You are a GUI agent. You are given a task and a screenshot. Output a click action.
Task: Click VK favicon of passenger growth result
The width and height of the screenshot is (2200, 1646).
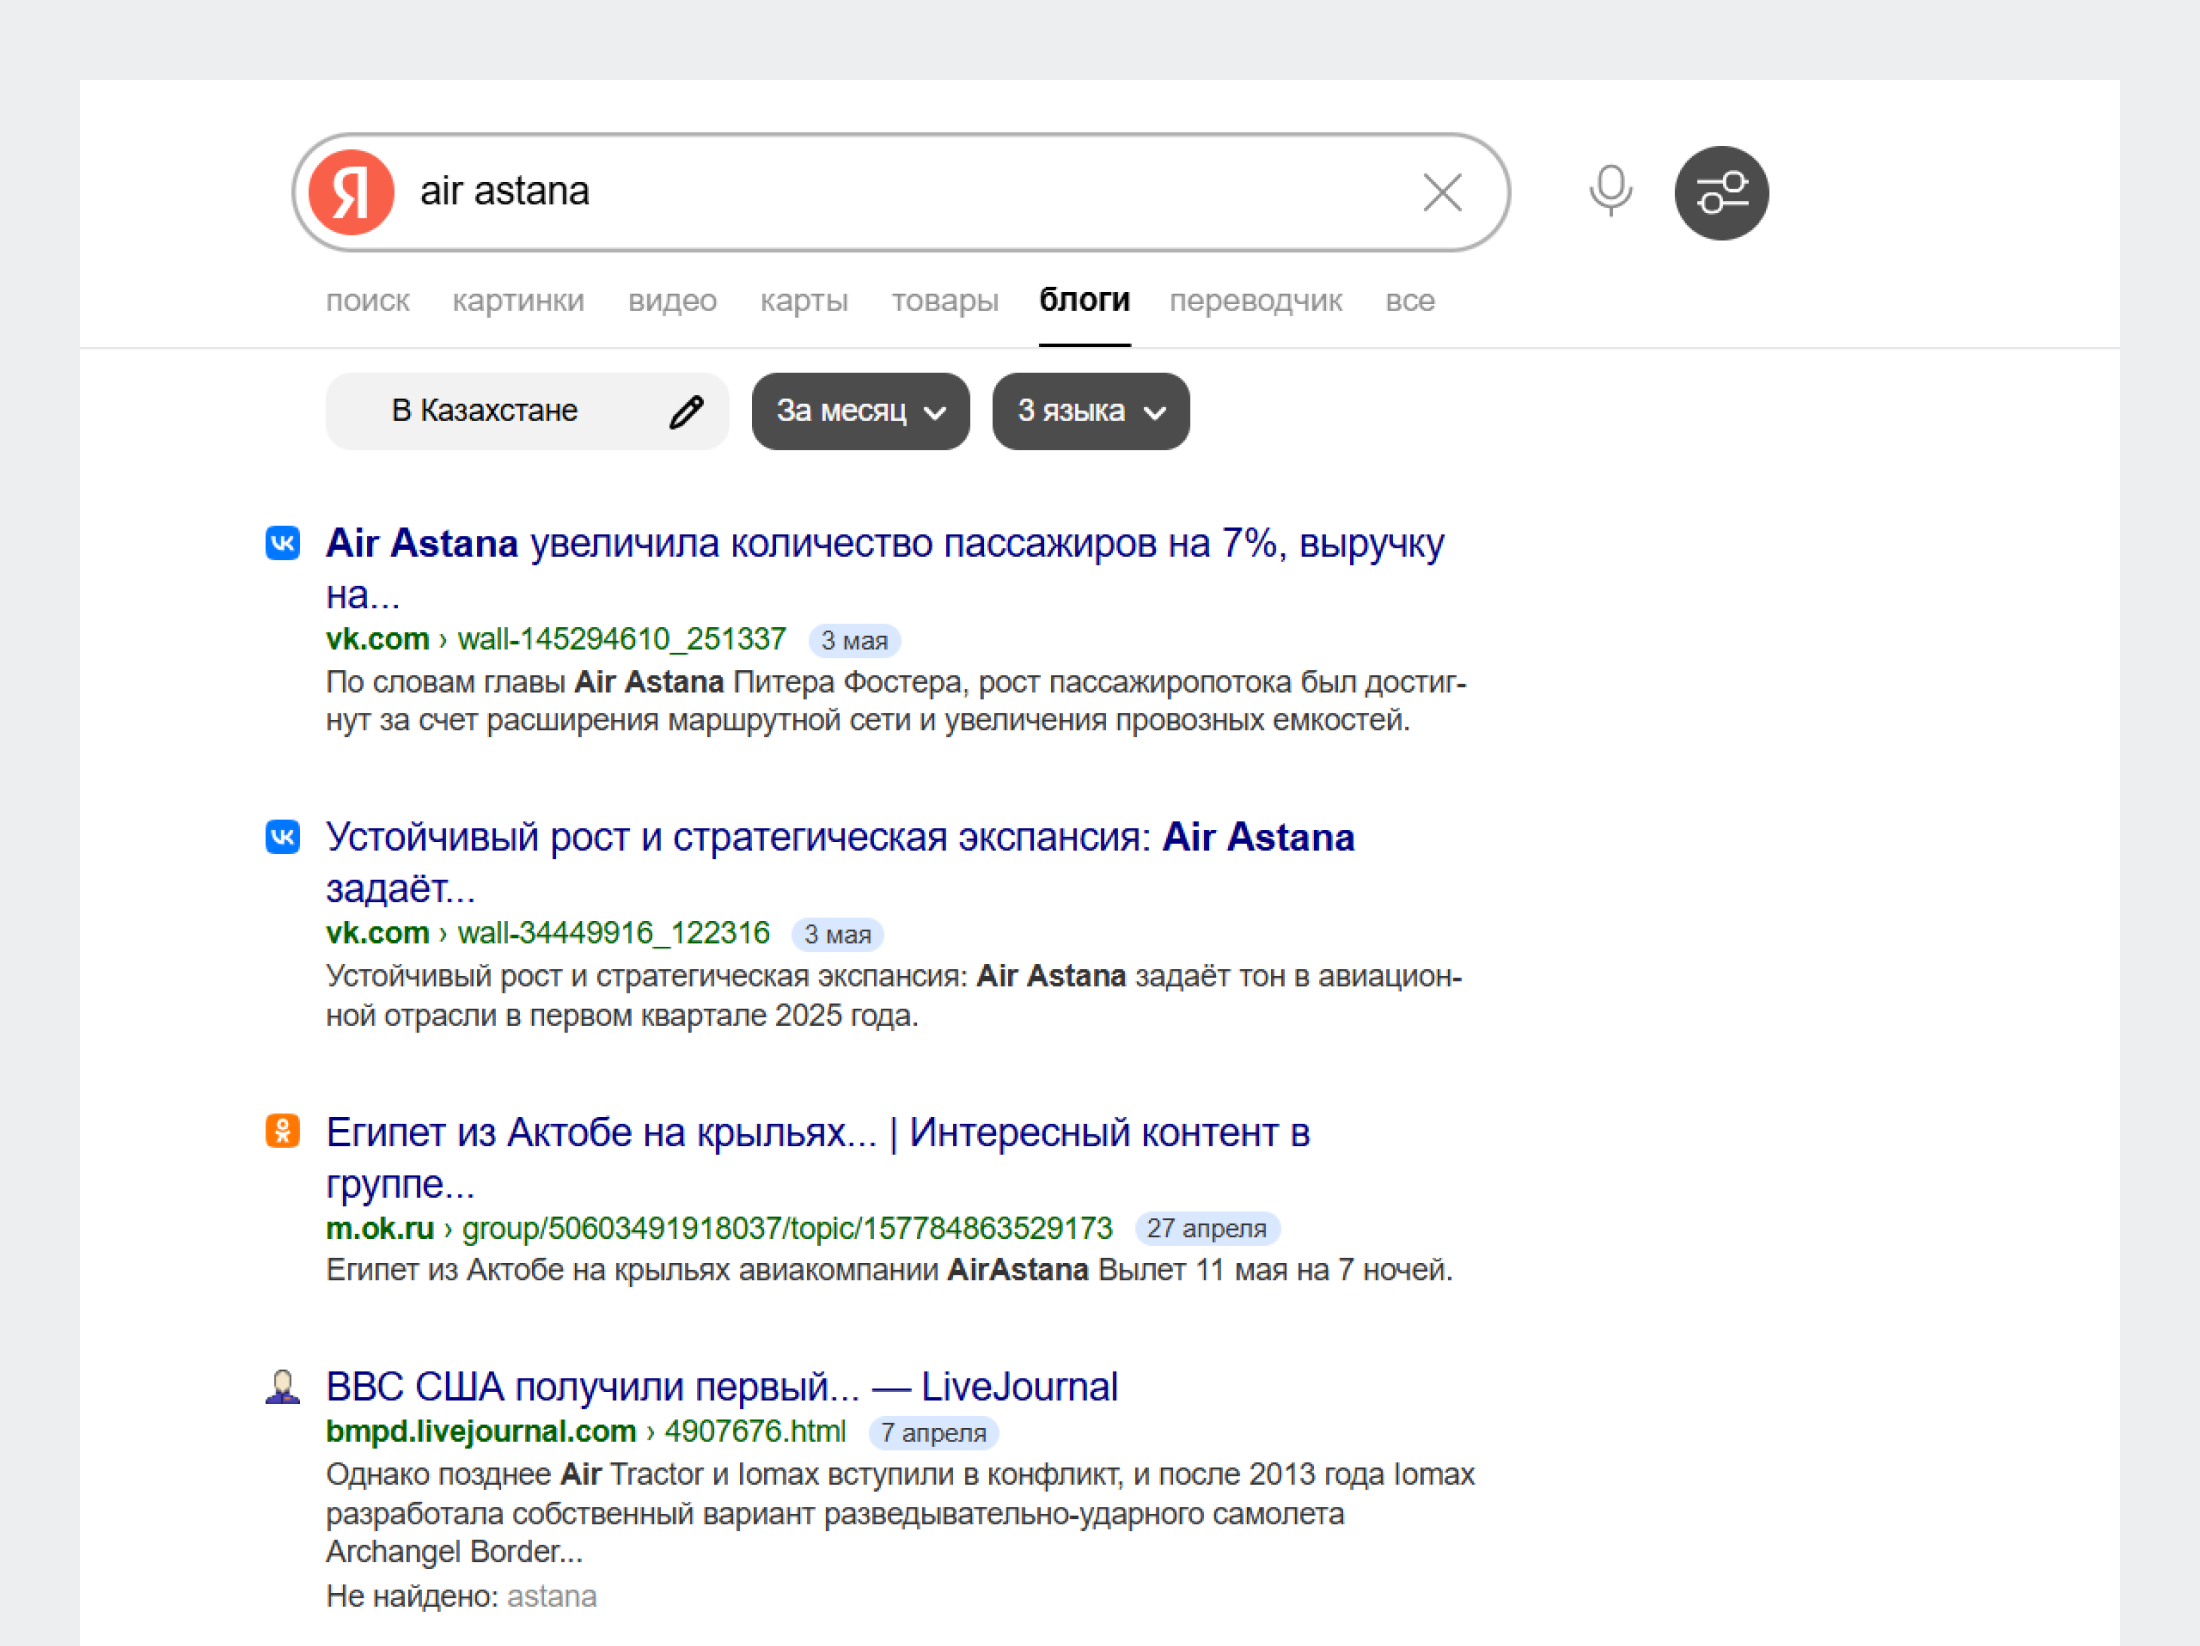pos(283,543)
